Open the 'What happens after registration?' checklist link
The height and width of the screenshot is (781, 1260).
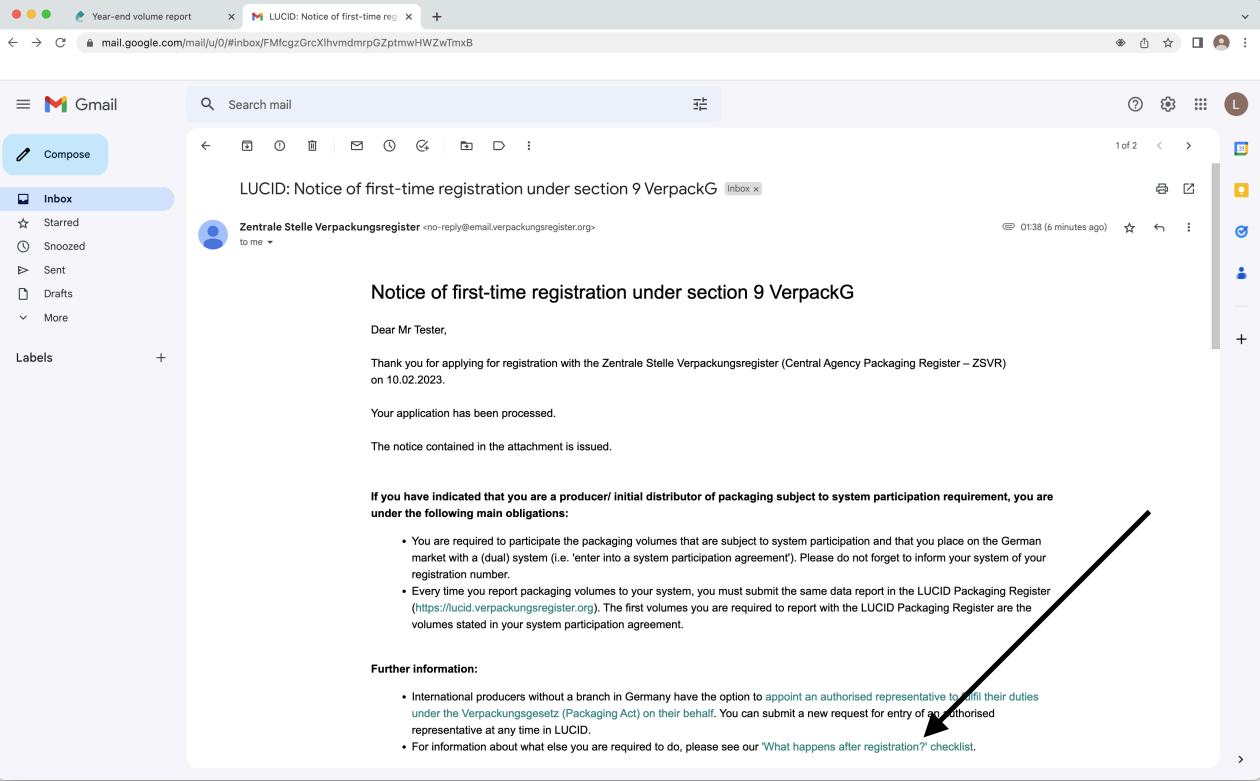coord(867,747)
